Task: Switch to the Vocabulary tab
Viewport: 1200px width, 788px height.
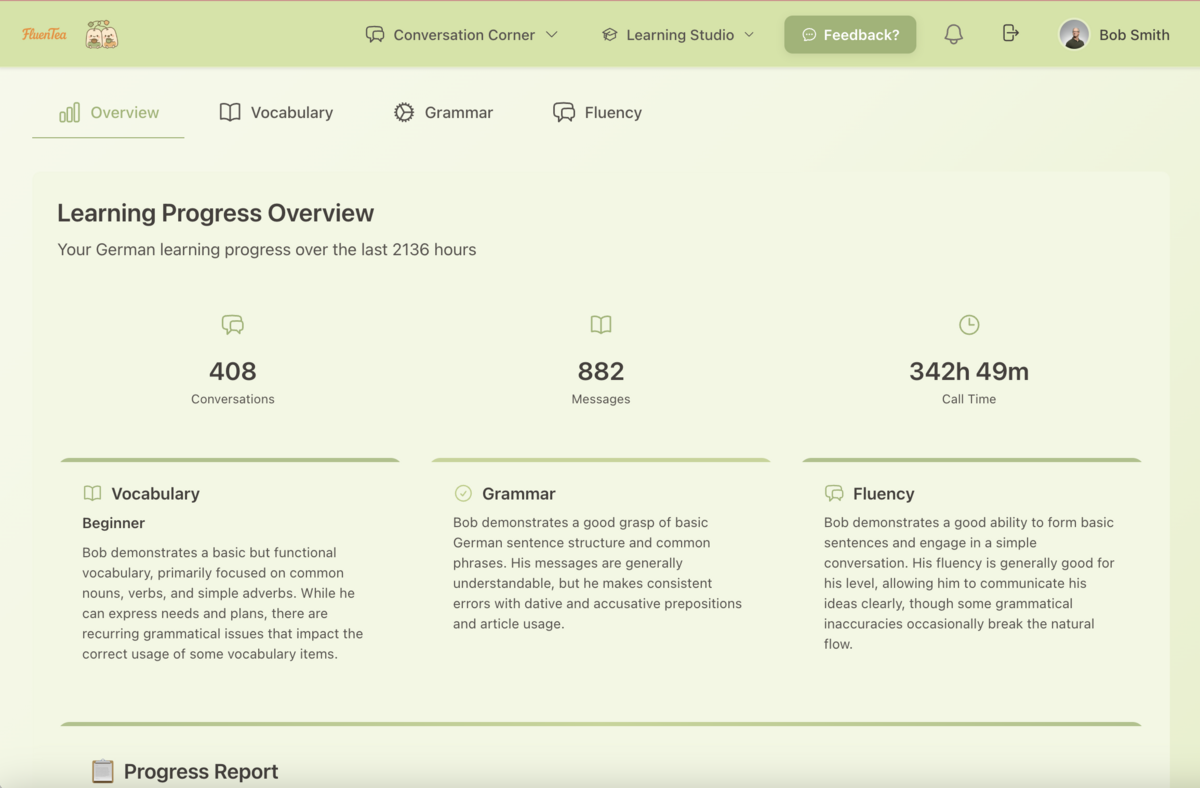Action: (x=276, y=112)
